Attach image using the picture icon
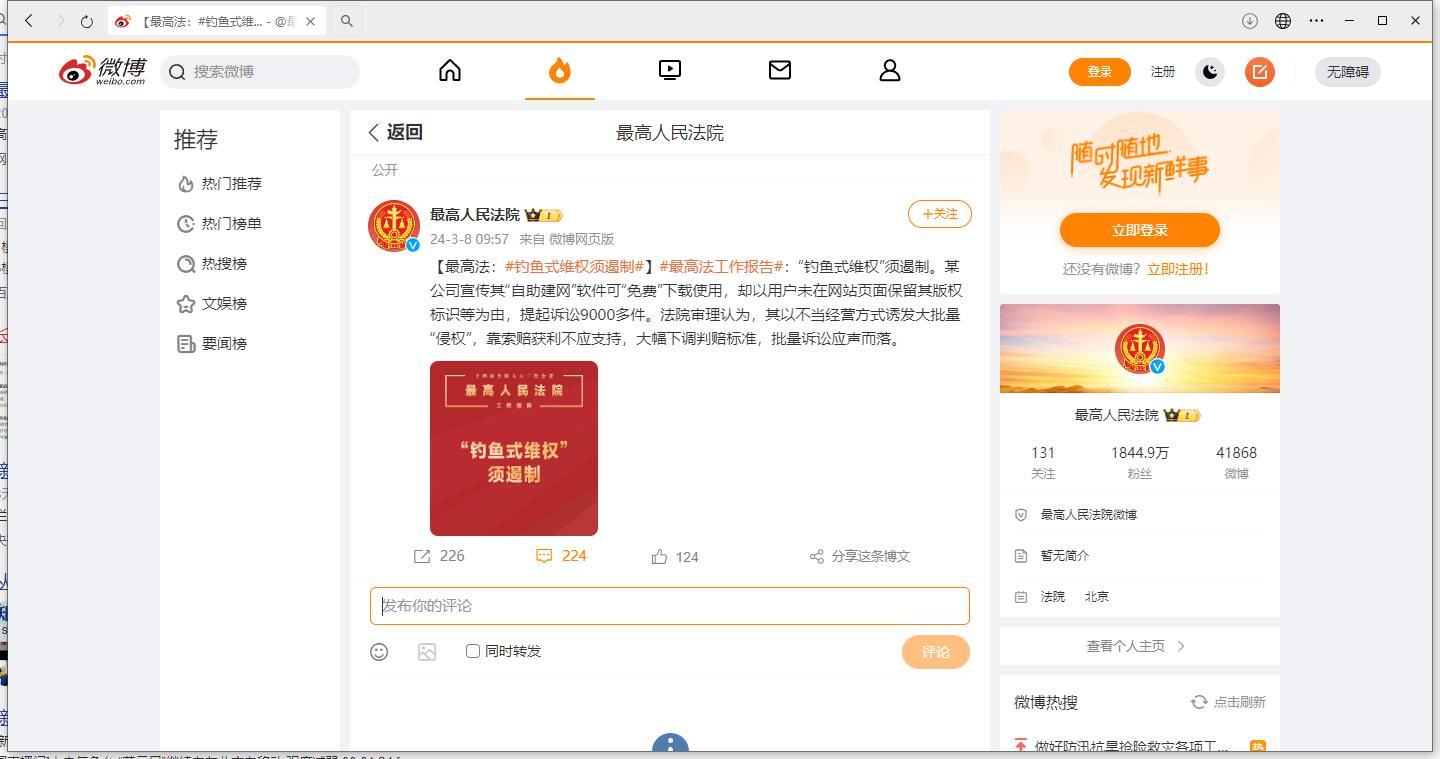The image size is (1440, 759). 427,652
